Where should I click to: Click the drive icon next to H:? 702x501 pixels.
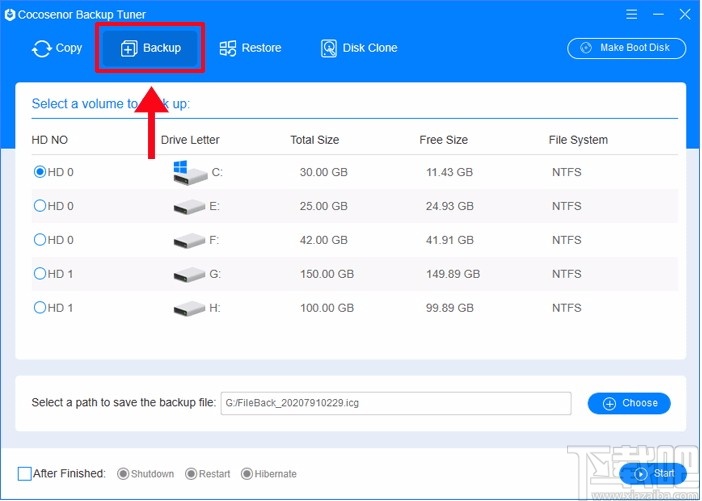pyautogui.click(x=189, y=308)
